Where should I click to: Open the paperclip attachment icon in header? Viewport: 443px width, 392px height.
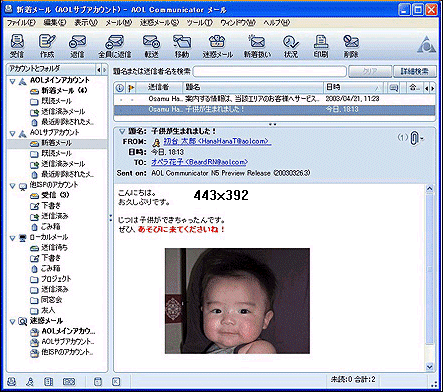point(414,138)
